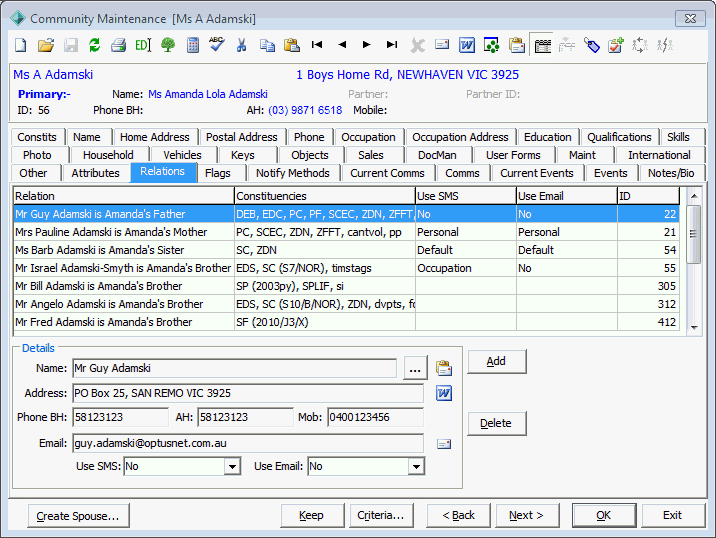716x538 pixels.
Task: Click the Save floppy disk icon
Action: (x=70, y=45)
